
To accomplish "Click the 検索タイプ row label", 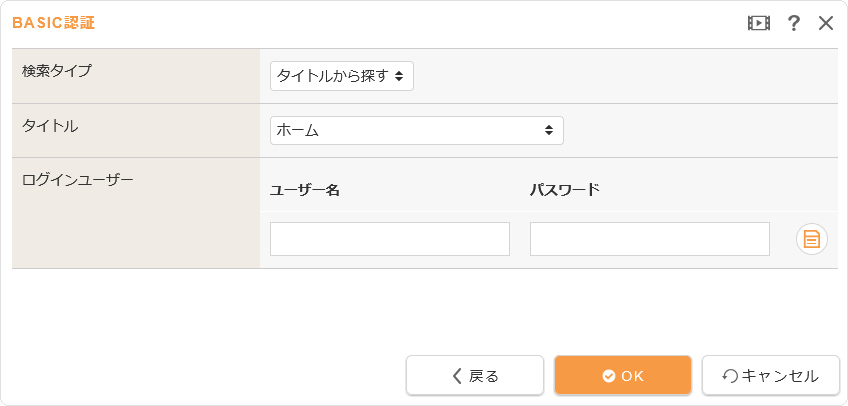I will point(56,71).
